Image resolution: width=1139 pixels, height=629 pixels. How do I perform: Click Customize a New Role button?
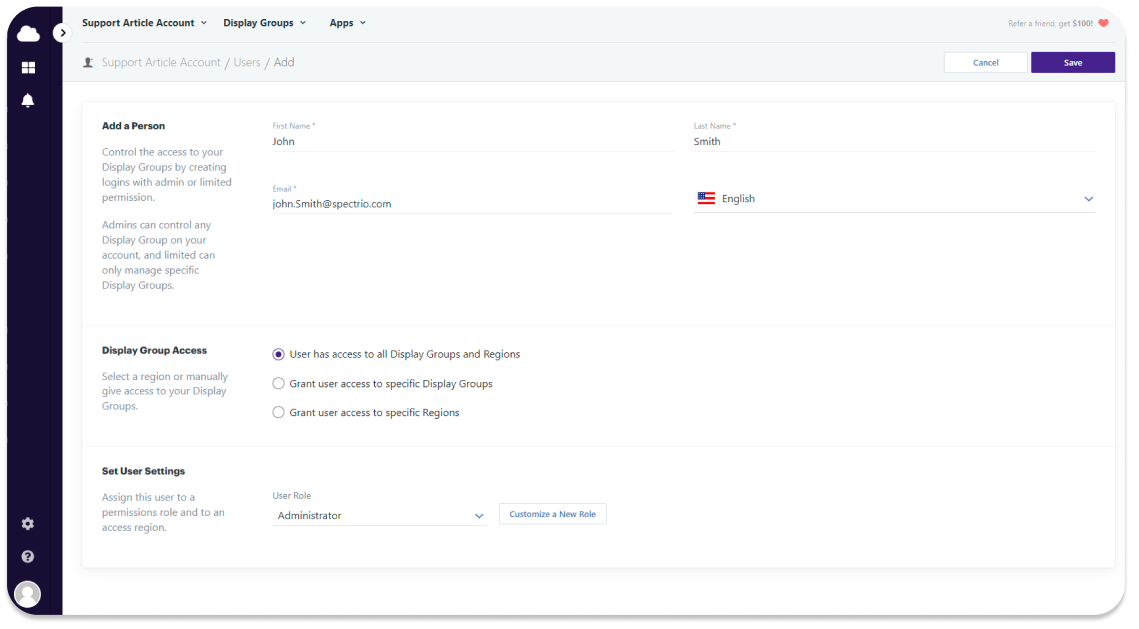[553, 514]
